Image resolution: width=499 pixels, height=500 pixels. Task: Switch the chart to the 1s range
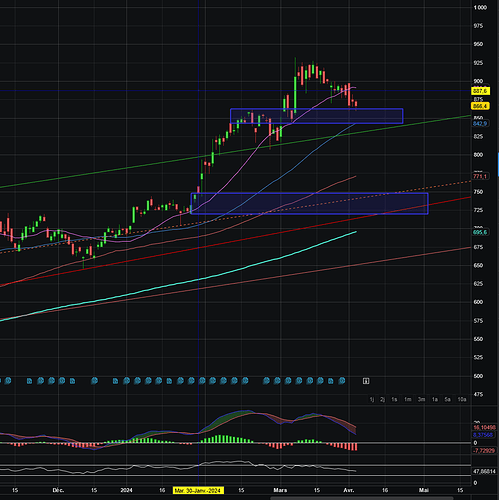point(394,399)
